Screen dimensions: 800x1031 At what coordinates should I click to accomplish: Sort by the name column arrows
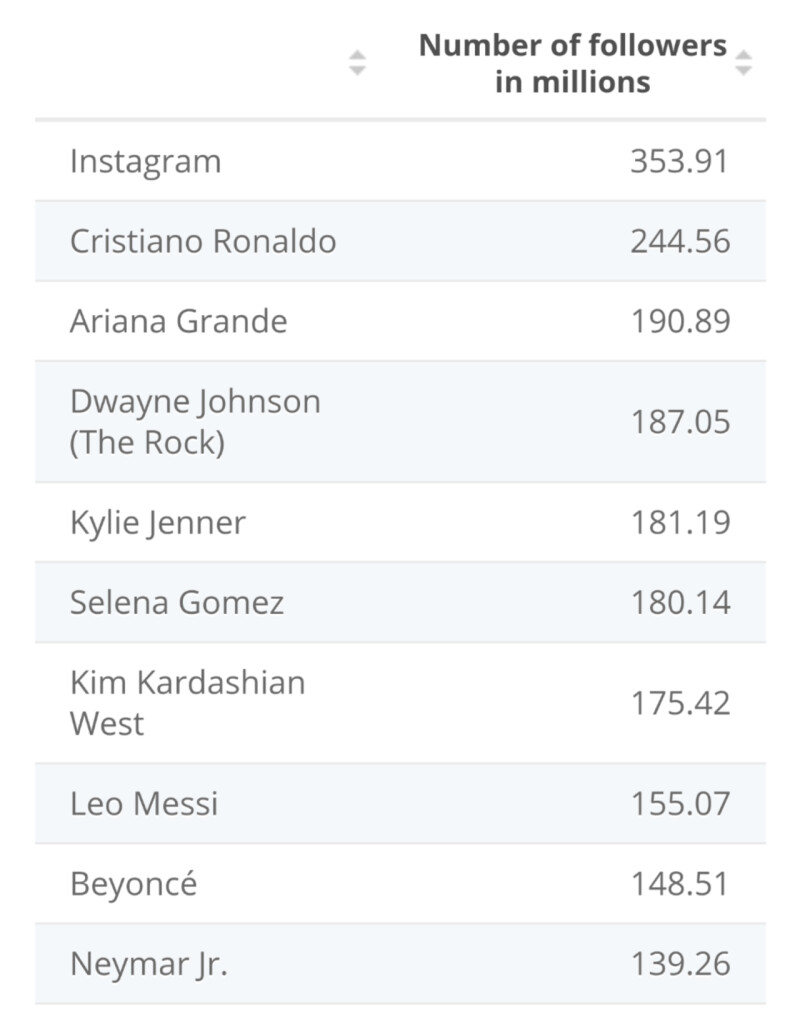click(357, 63)
